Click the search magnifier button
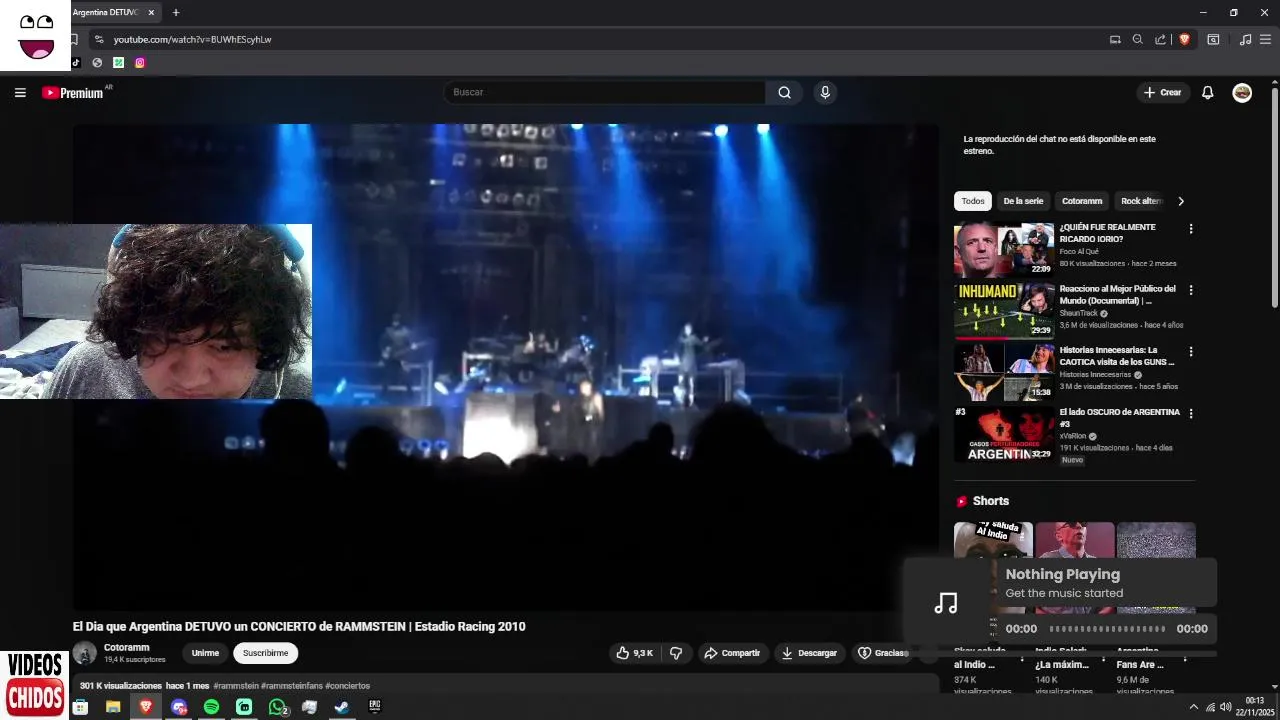The image size is (1280, 720). coord(785,92)
